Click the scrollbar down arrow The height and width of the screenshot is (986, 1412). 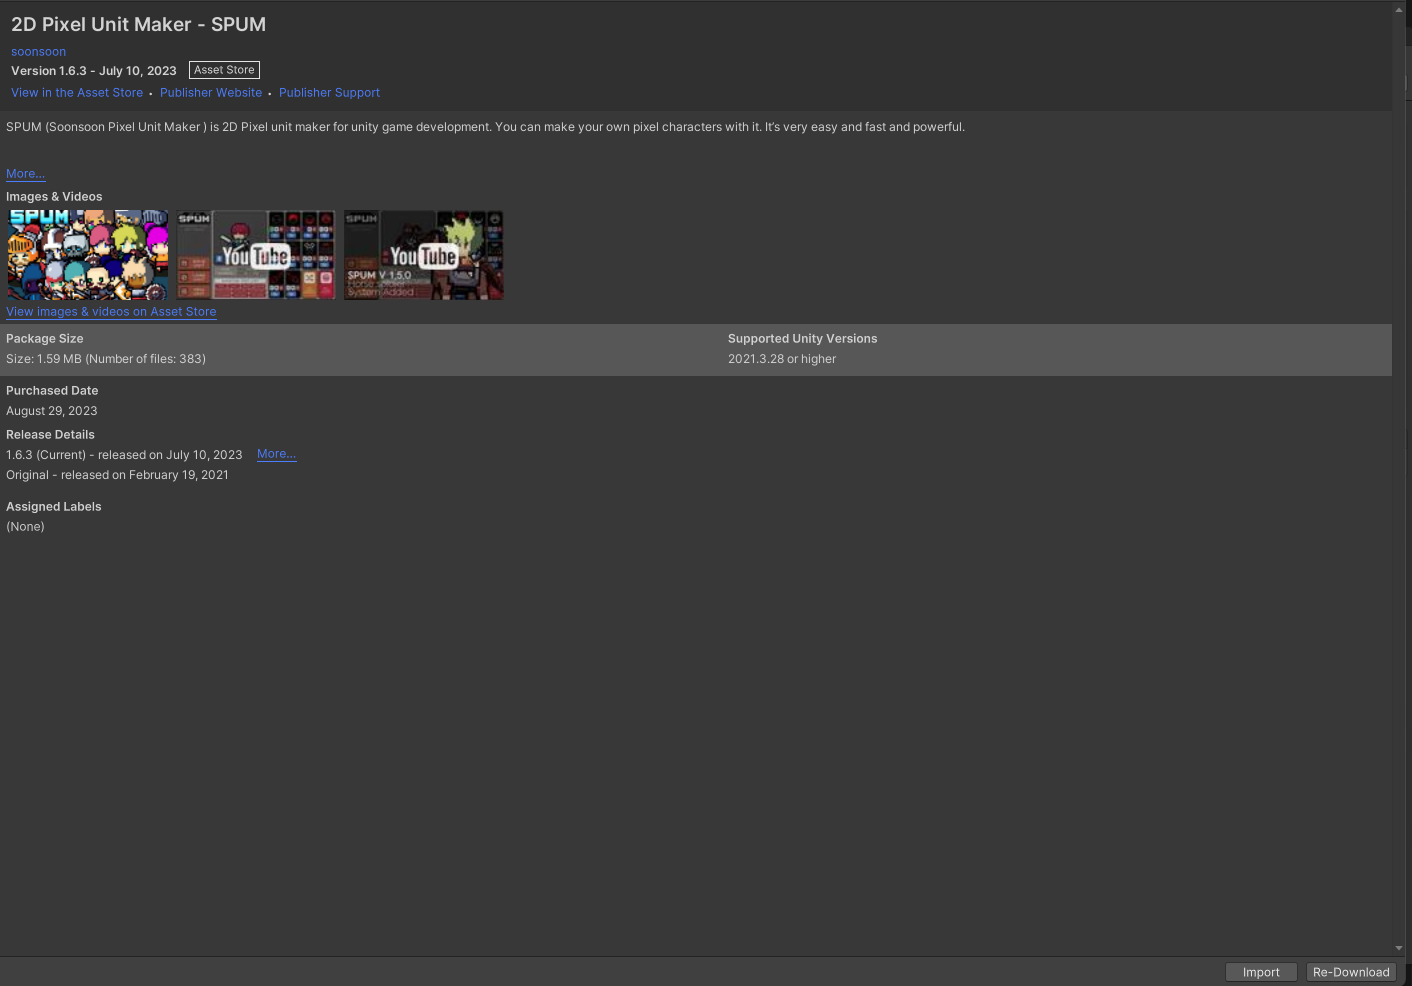[1398, 948]
